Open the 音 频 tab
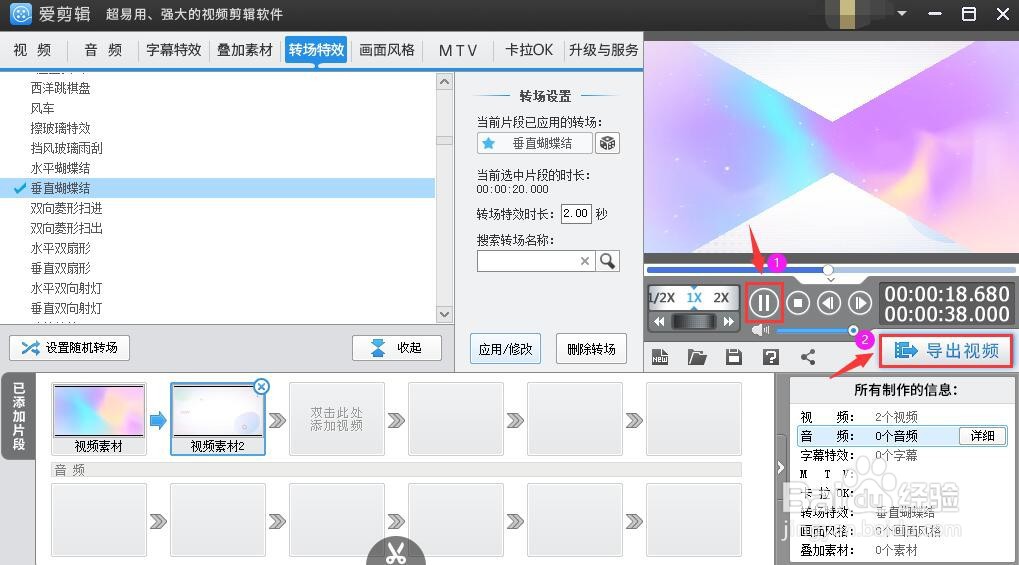This screenshot has height=565, width=1019. [103, 50]
